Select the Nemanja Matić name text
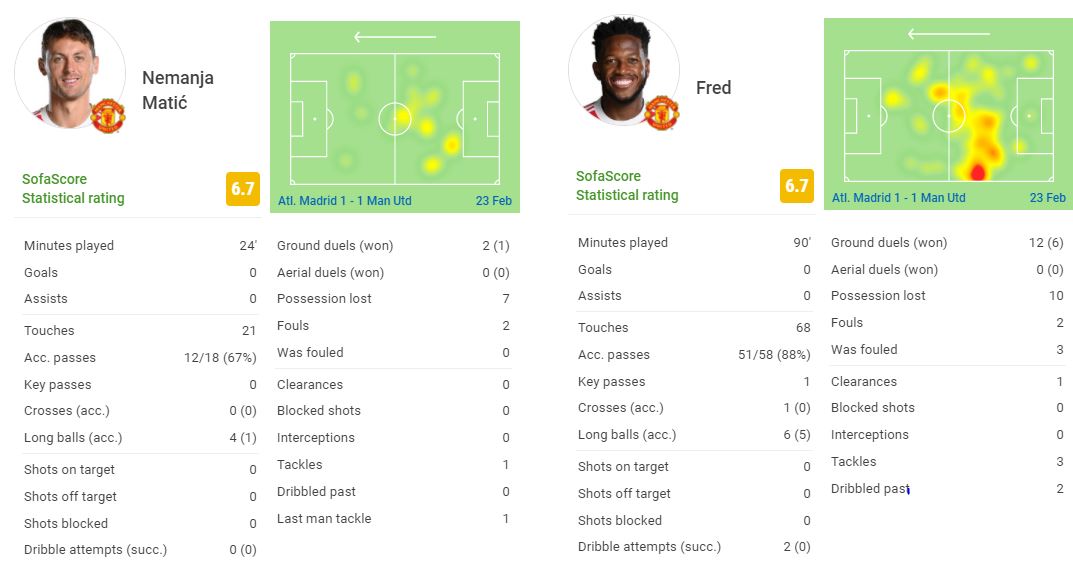This screenshot has height=575, width=1073. pos(178,90)
